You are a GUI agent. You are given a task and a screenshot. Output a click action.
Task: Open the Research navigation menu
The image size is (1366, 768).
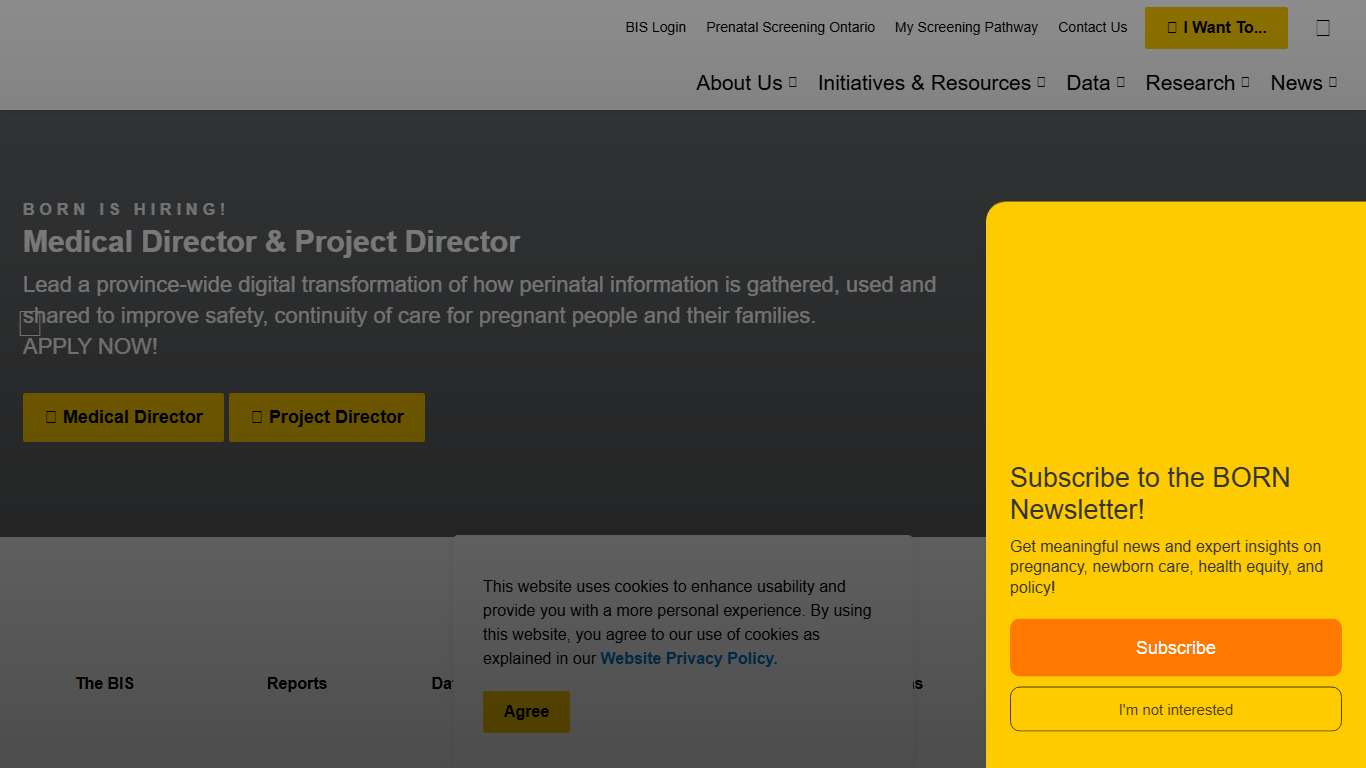pos(1197,83)
